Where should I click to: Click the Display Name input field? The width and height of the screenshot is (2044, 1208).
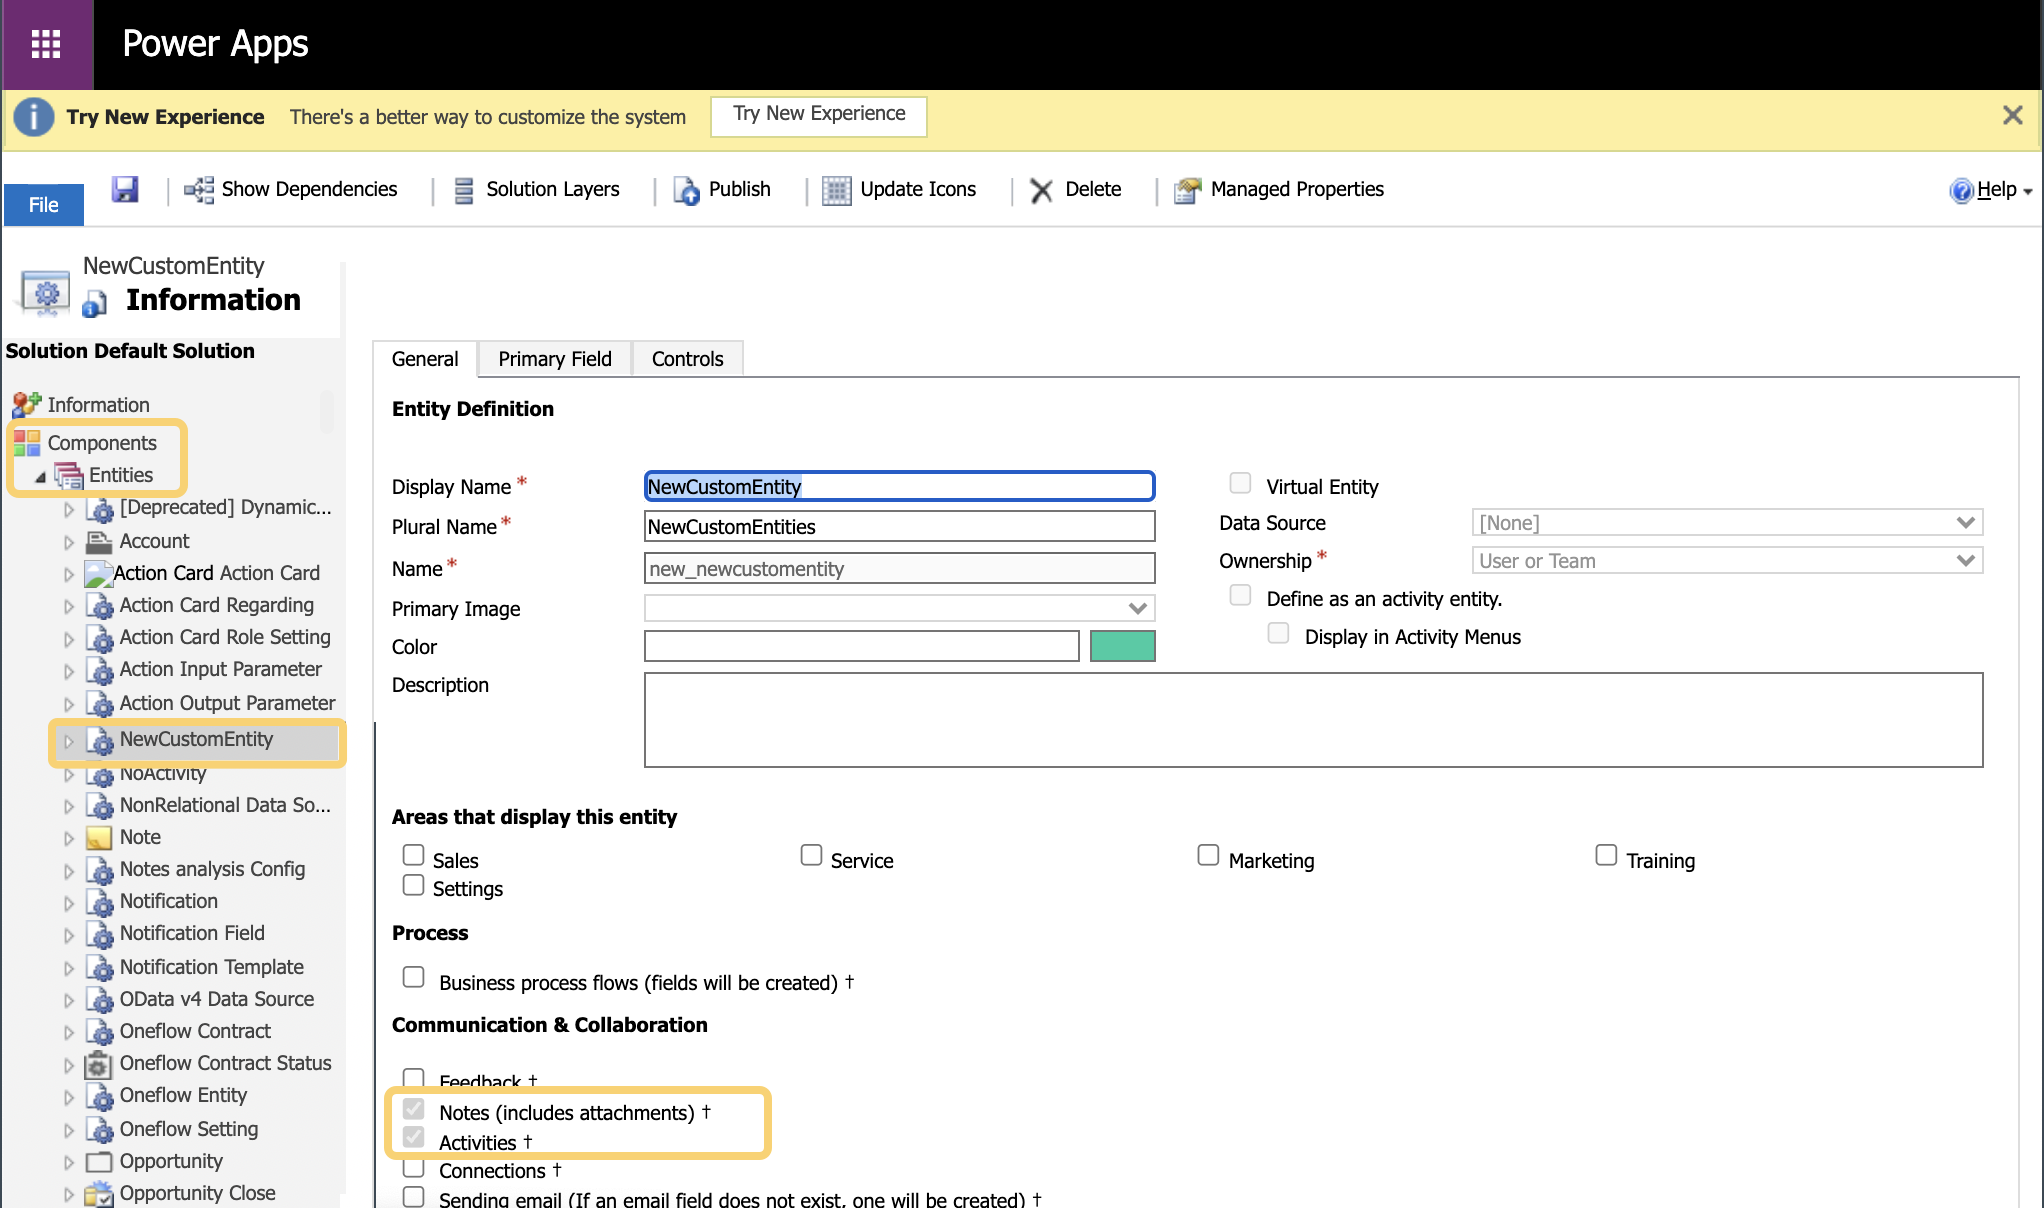[900, 486]
